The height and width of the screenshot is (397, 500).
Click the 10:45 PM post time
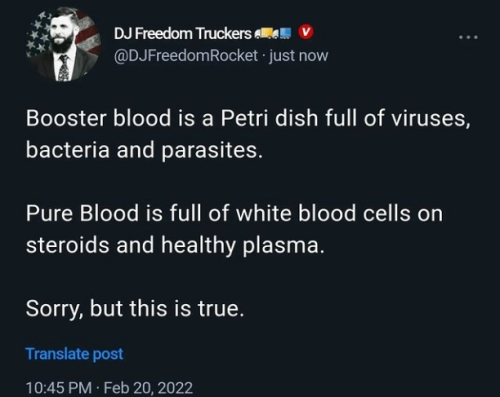[x=59, y=388]
